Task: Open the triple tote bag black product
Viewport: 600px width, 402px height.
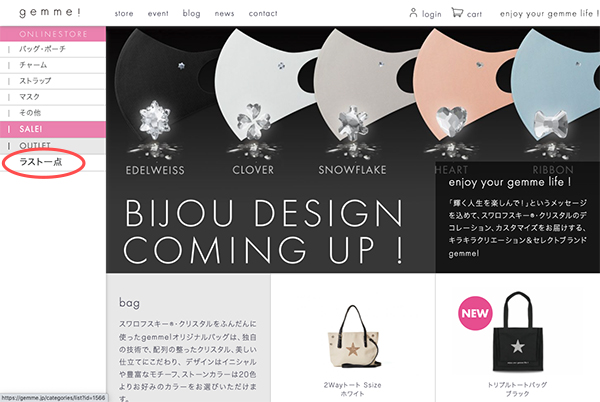Action: [517, 332]
